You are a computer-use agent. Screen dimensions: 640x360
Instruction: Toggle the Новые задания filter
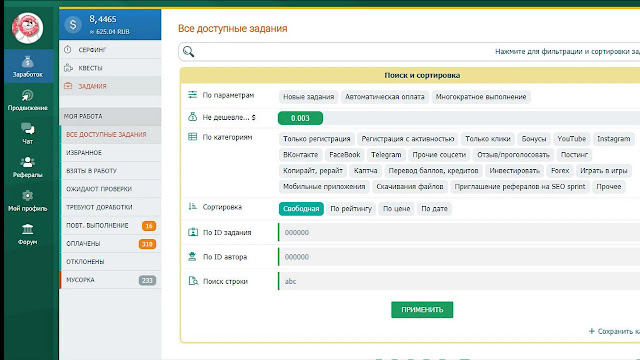(x=309, y=97)
